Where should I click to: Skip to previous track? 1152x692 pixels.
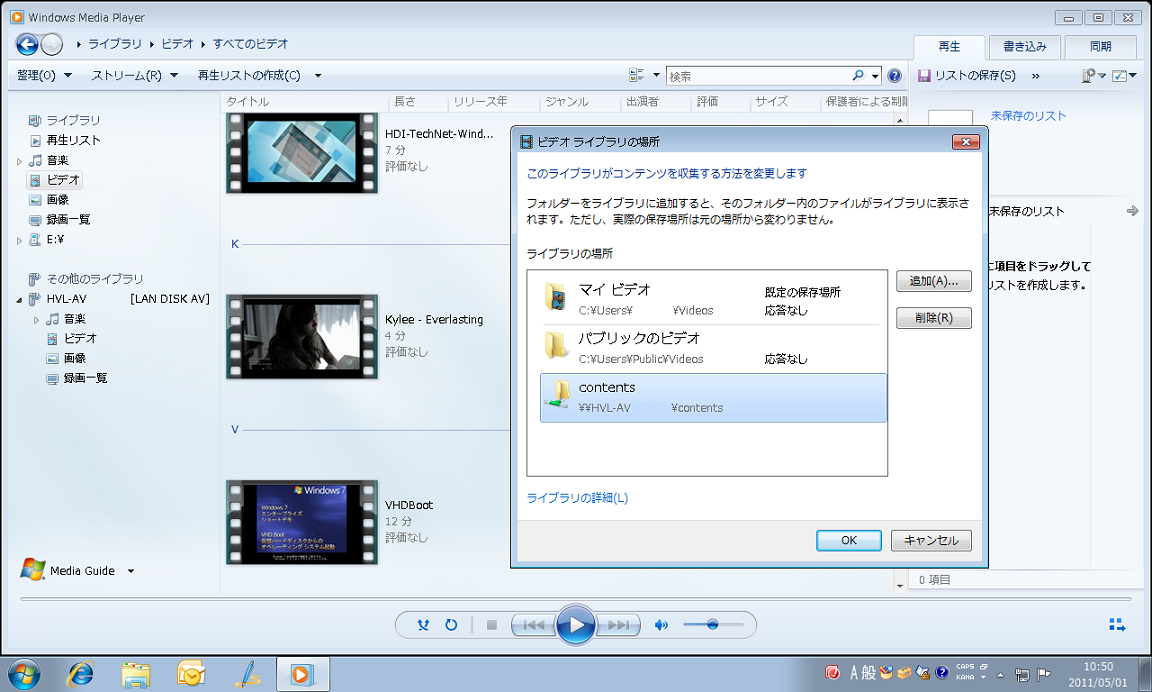[x=534, y=625]
